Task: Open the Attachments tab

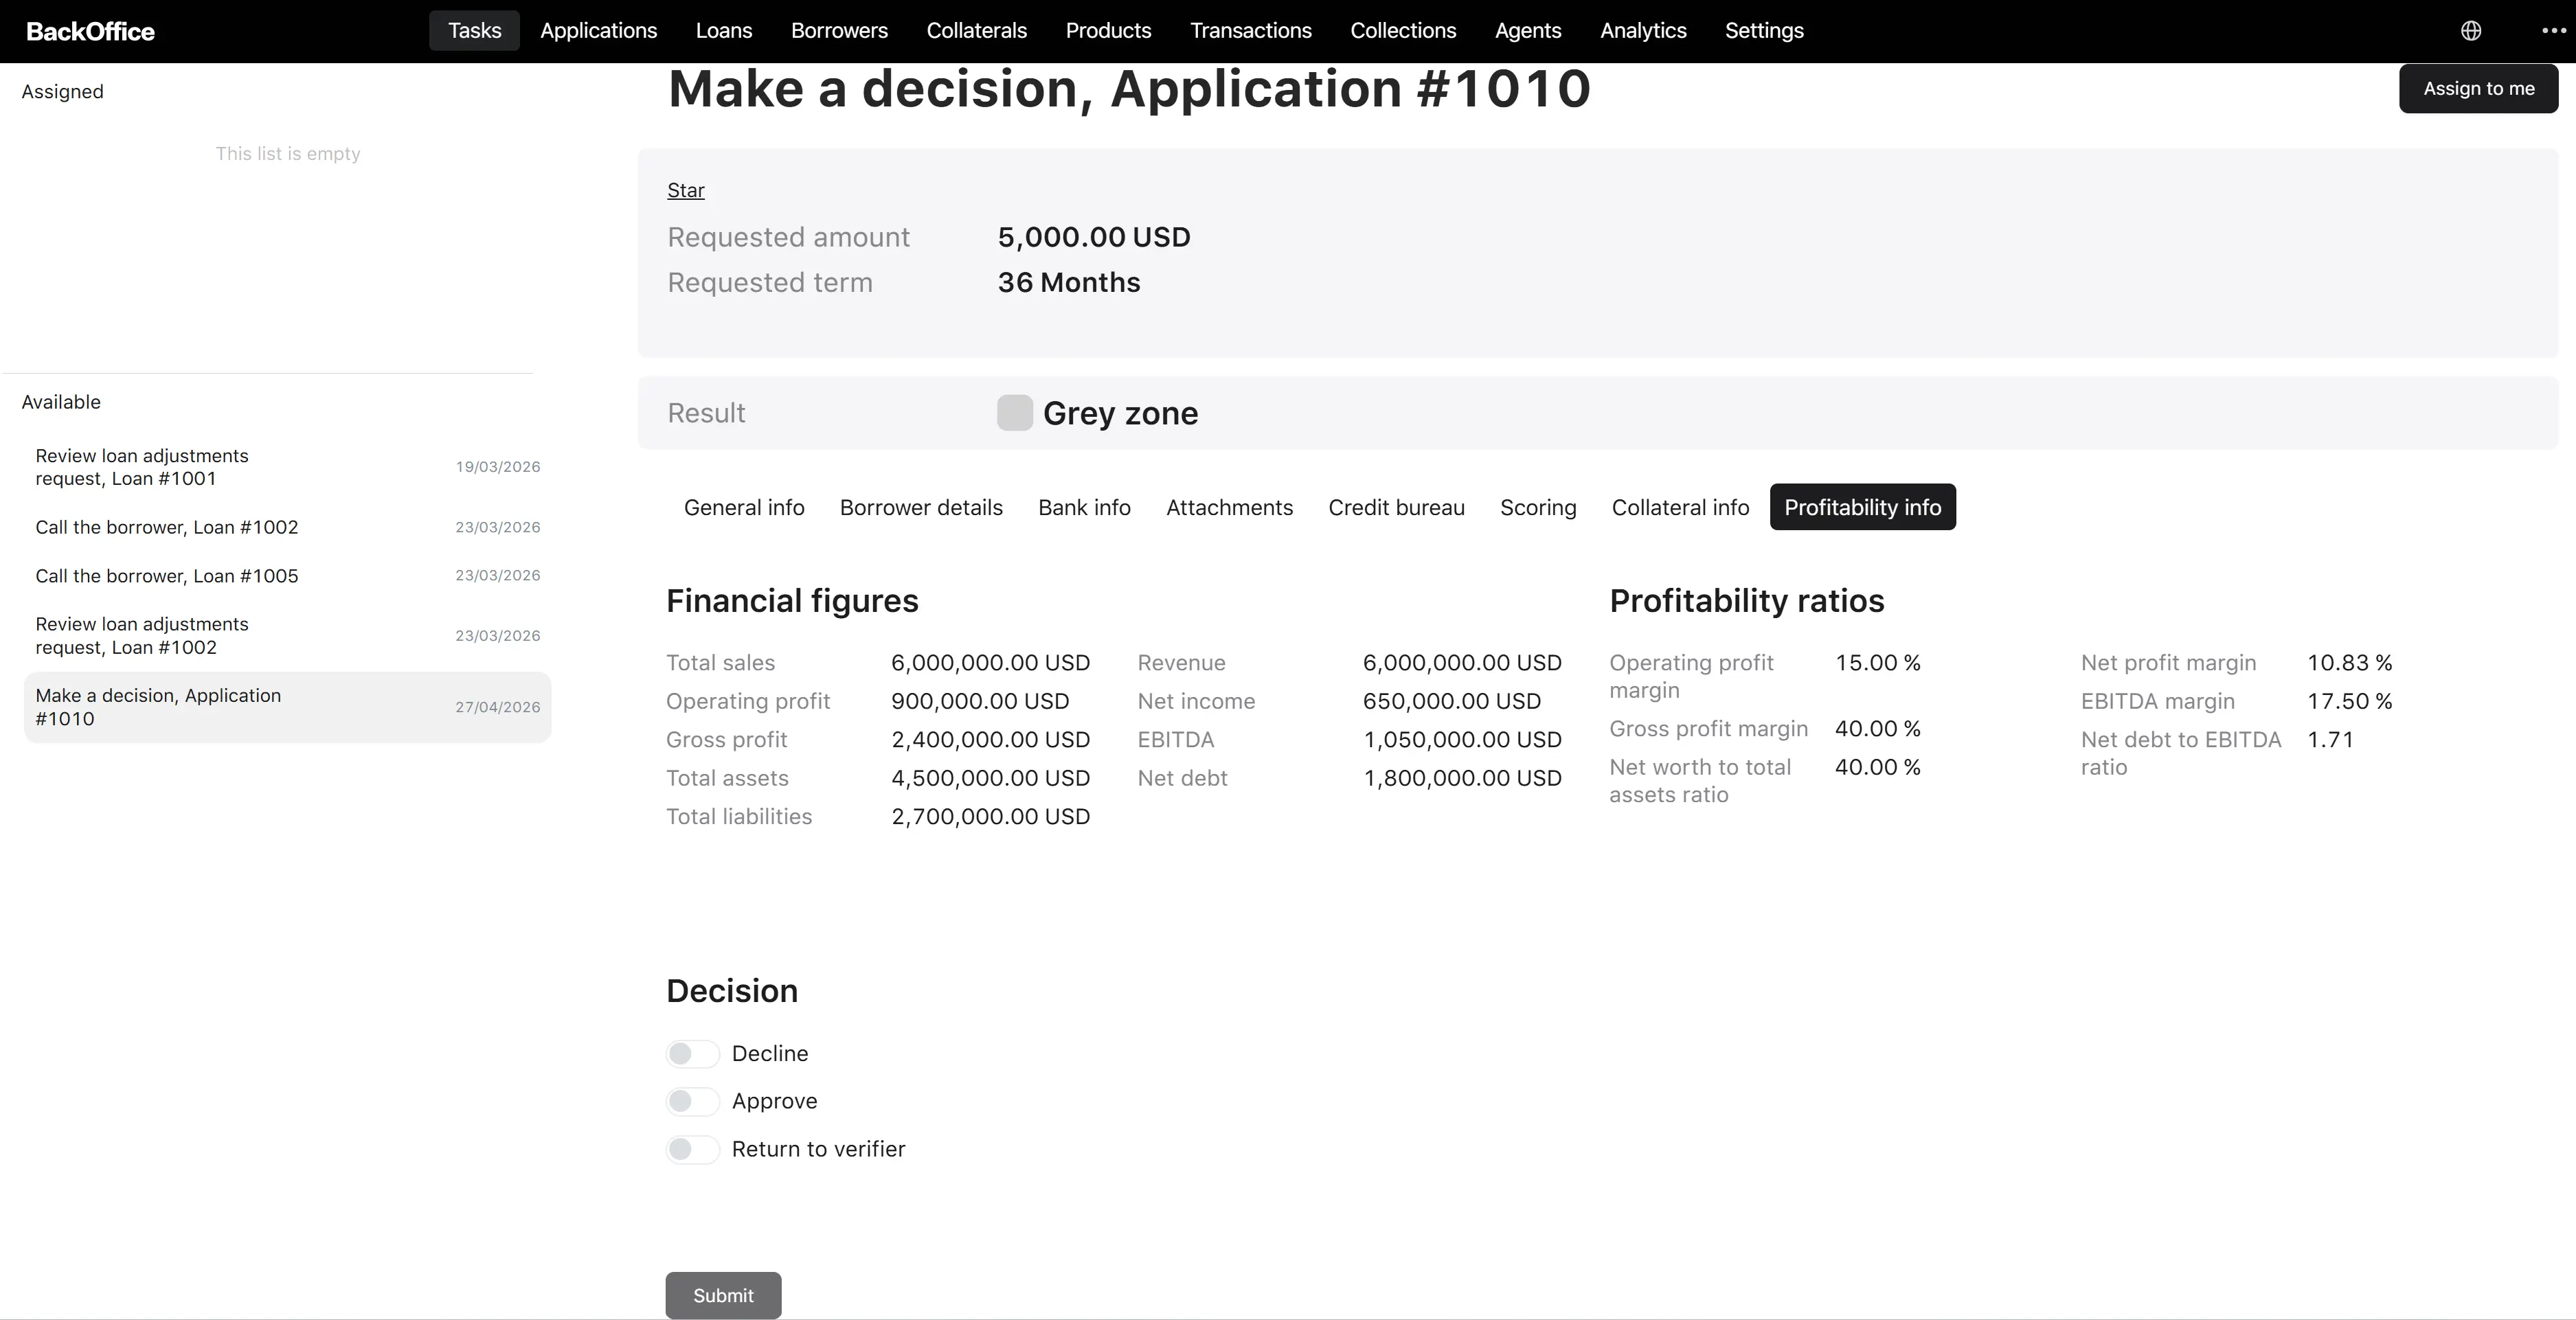Action: [1229, 508]
